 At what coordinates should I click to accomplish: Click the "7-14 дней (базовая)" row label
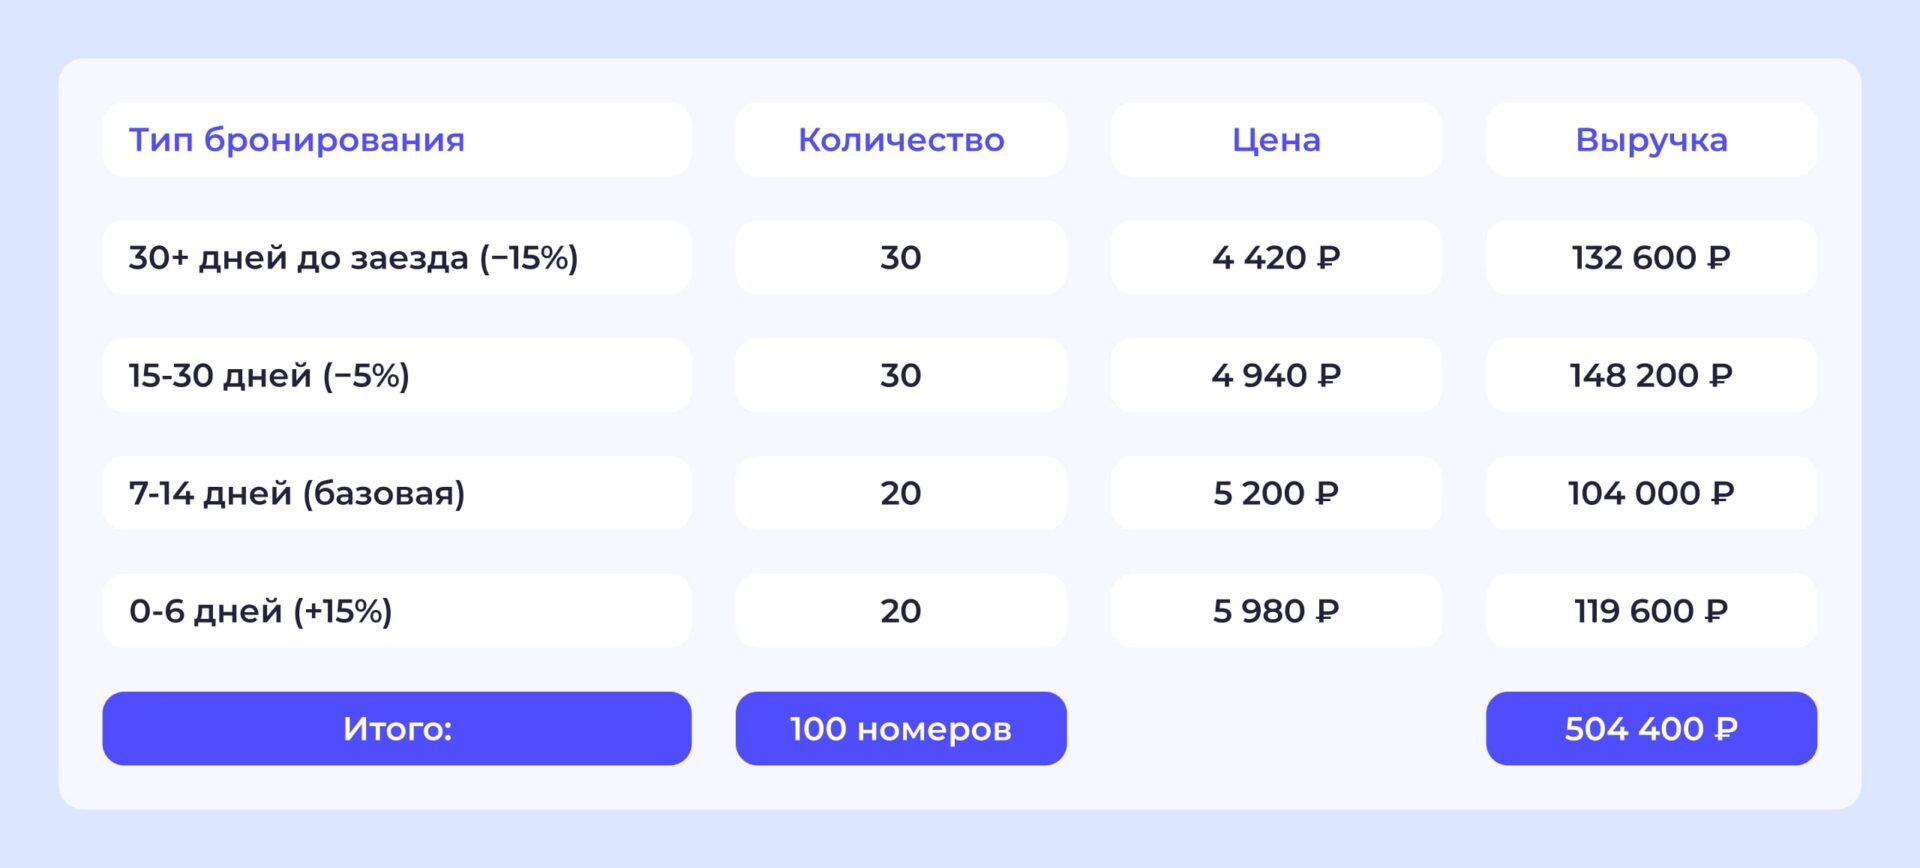point(297,493)
